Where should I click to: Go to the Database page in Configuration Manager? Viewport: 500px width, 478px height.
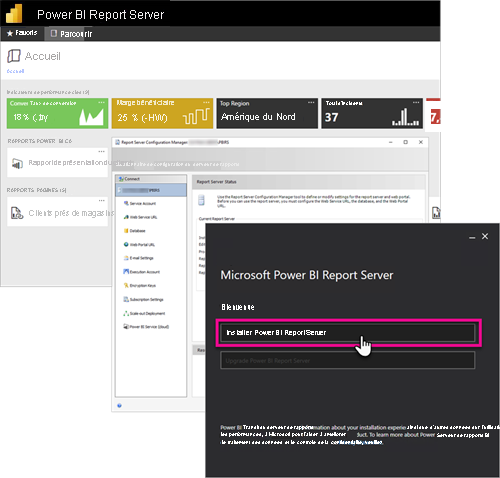click(135, 231)
